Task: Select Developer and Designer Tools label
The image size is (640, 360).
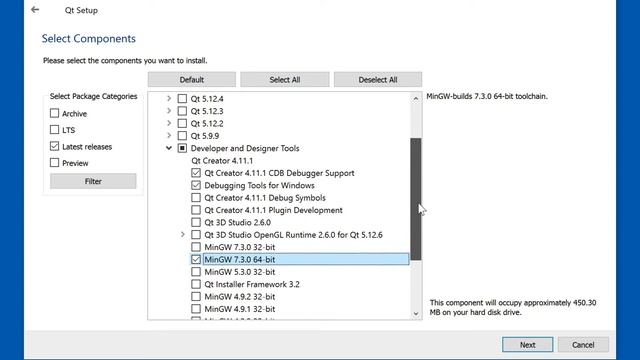Action: [x=245, y=148]
